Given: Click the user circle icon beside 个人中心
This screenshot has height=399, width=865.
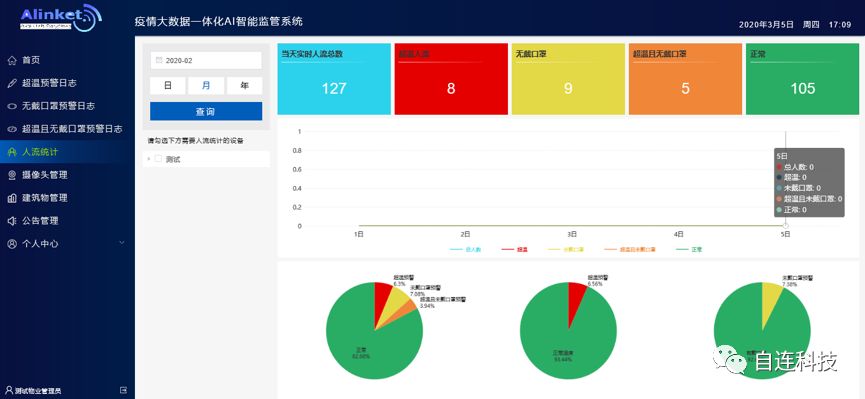Looking at the screenshot, I should (12, 244).
